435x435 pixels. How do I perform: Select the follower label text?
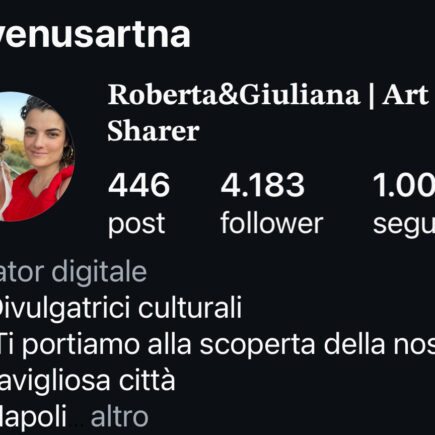click(x=272, y=223)
